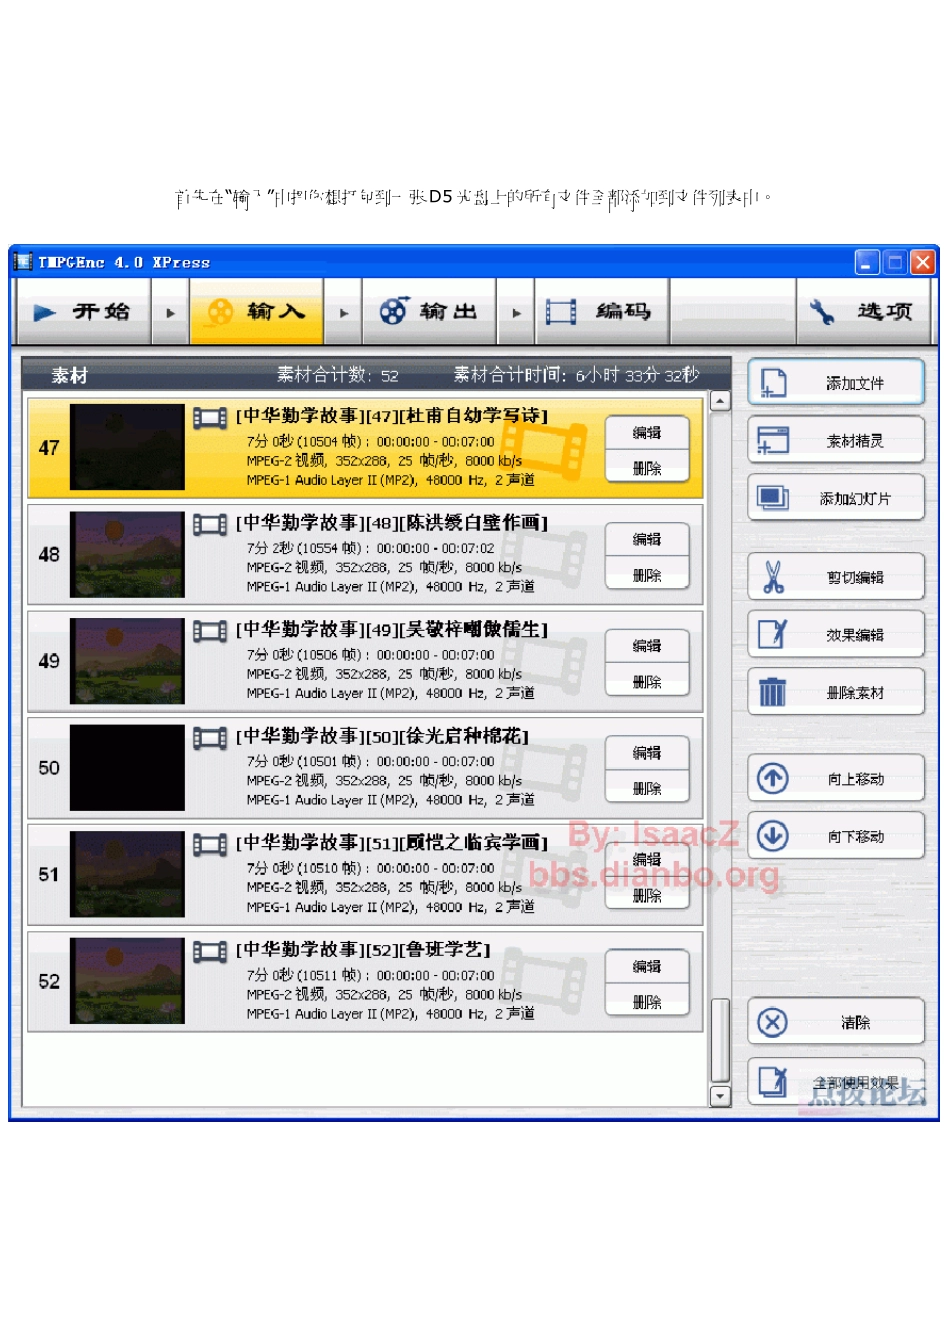Click 删除 (Delete) for clip 48

(647, 574)
